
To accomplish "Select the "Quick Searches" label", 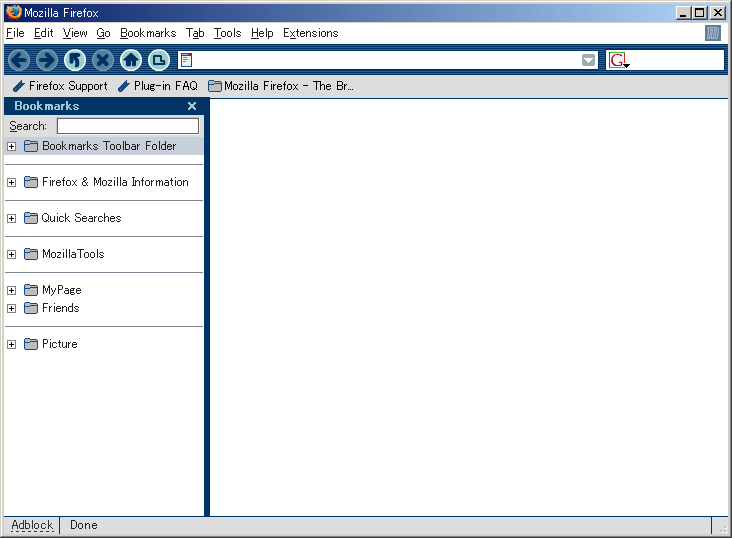I will (81, 218).
